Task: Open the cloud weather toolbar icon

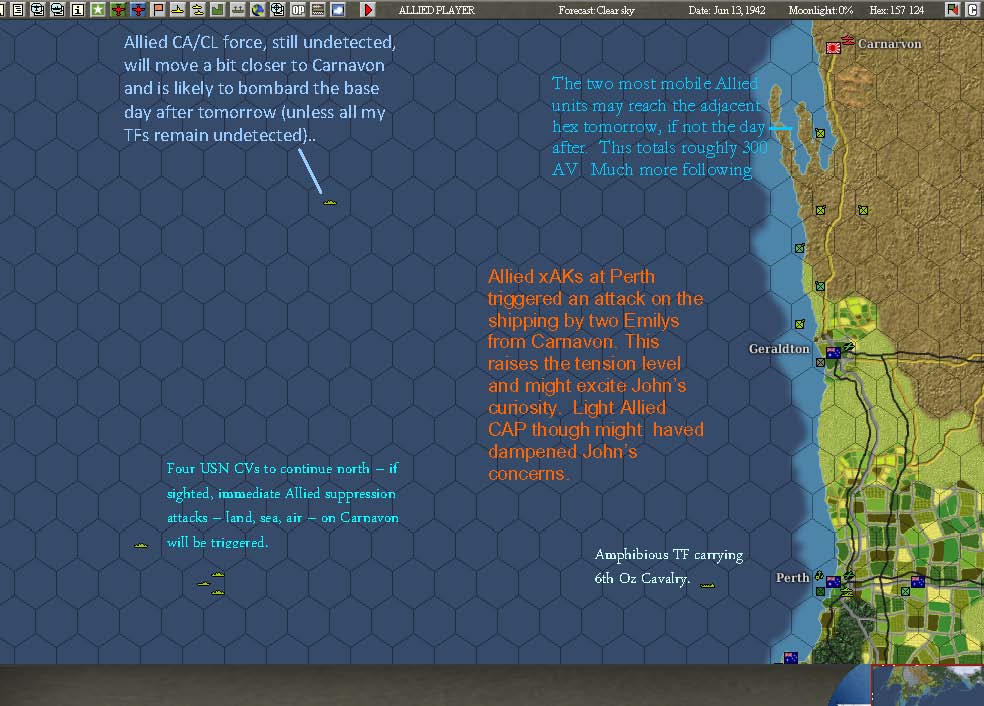Action: tap(338, 9)
